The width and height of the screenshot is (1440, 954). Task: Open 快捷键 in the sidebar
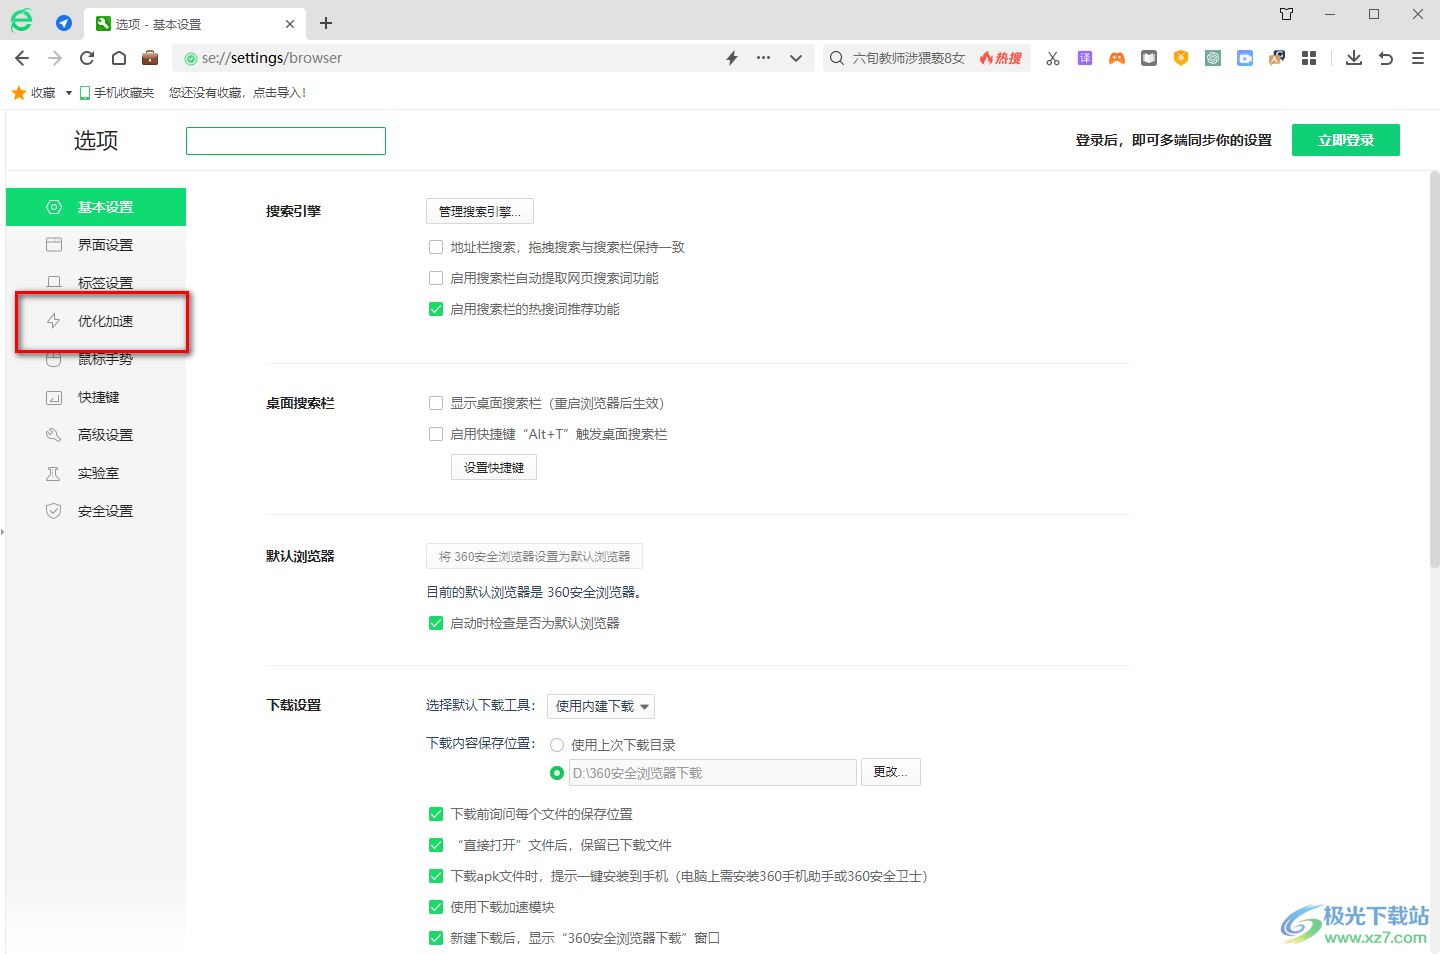coord(96,397)
